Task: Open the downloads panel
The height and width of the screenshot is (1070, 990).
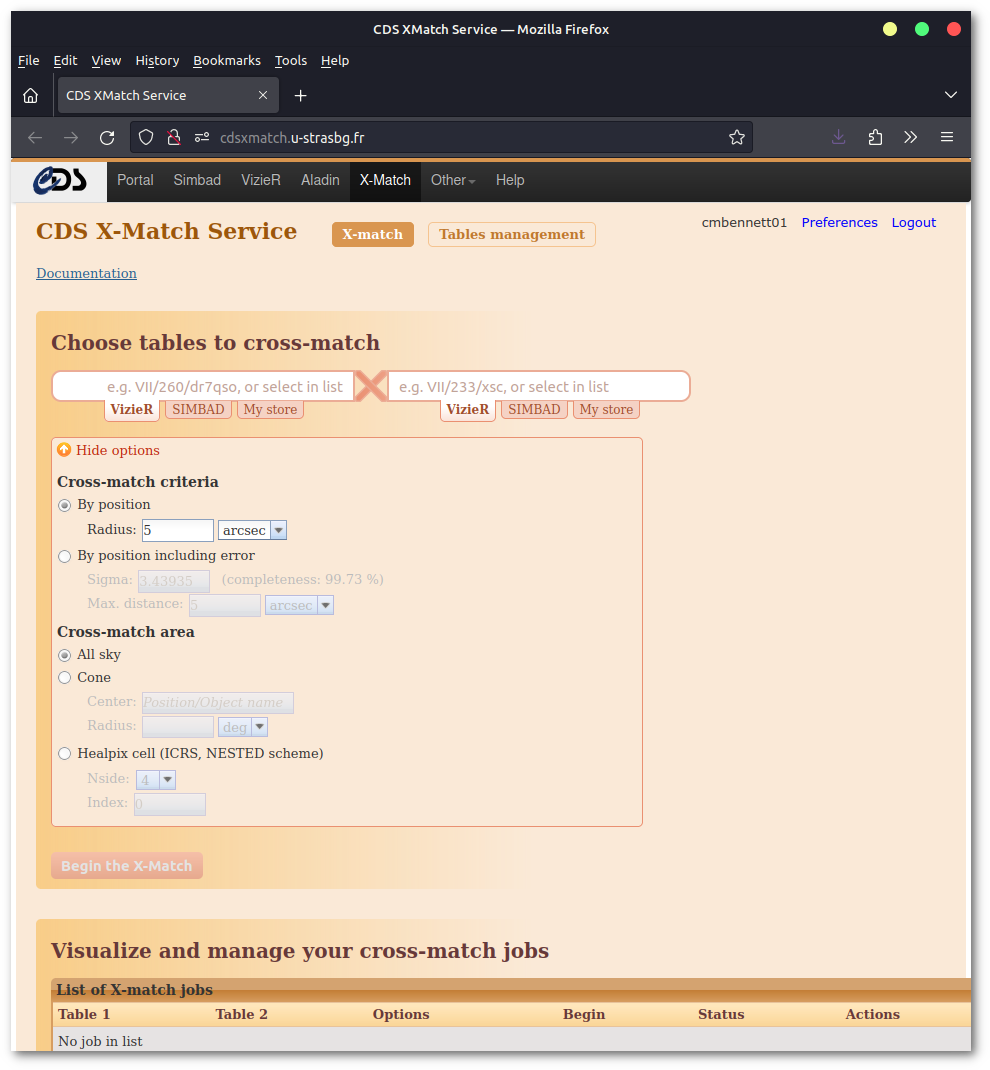Action: 839,138
